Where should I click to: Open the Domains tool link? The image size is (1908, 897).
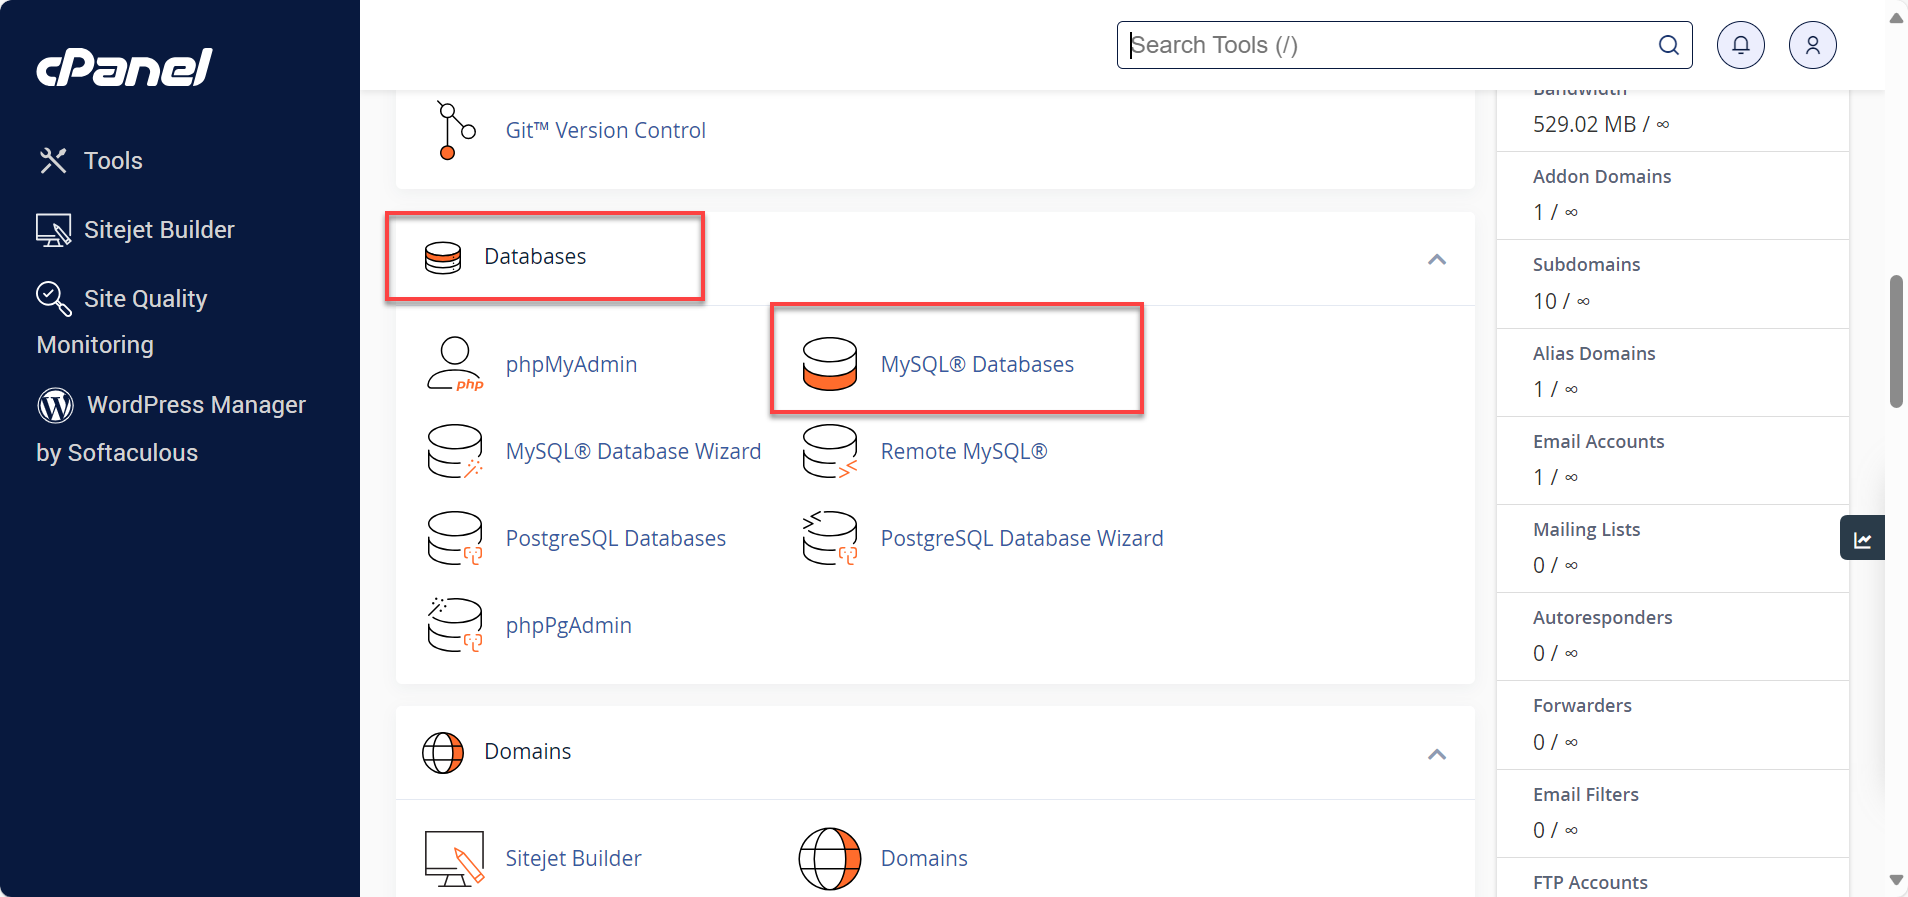[x=924, y=858]
